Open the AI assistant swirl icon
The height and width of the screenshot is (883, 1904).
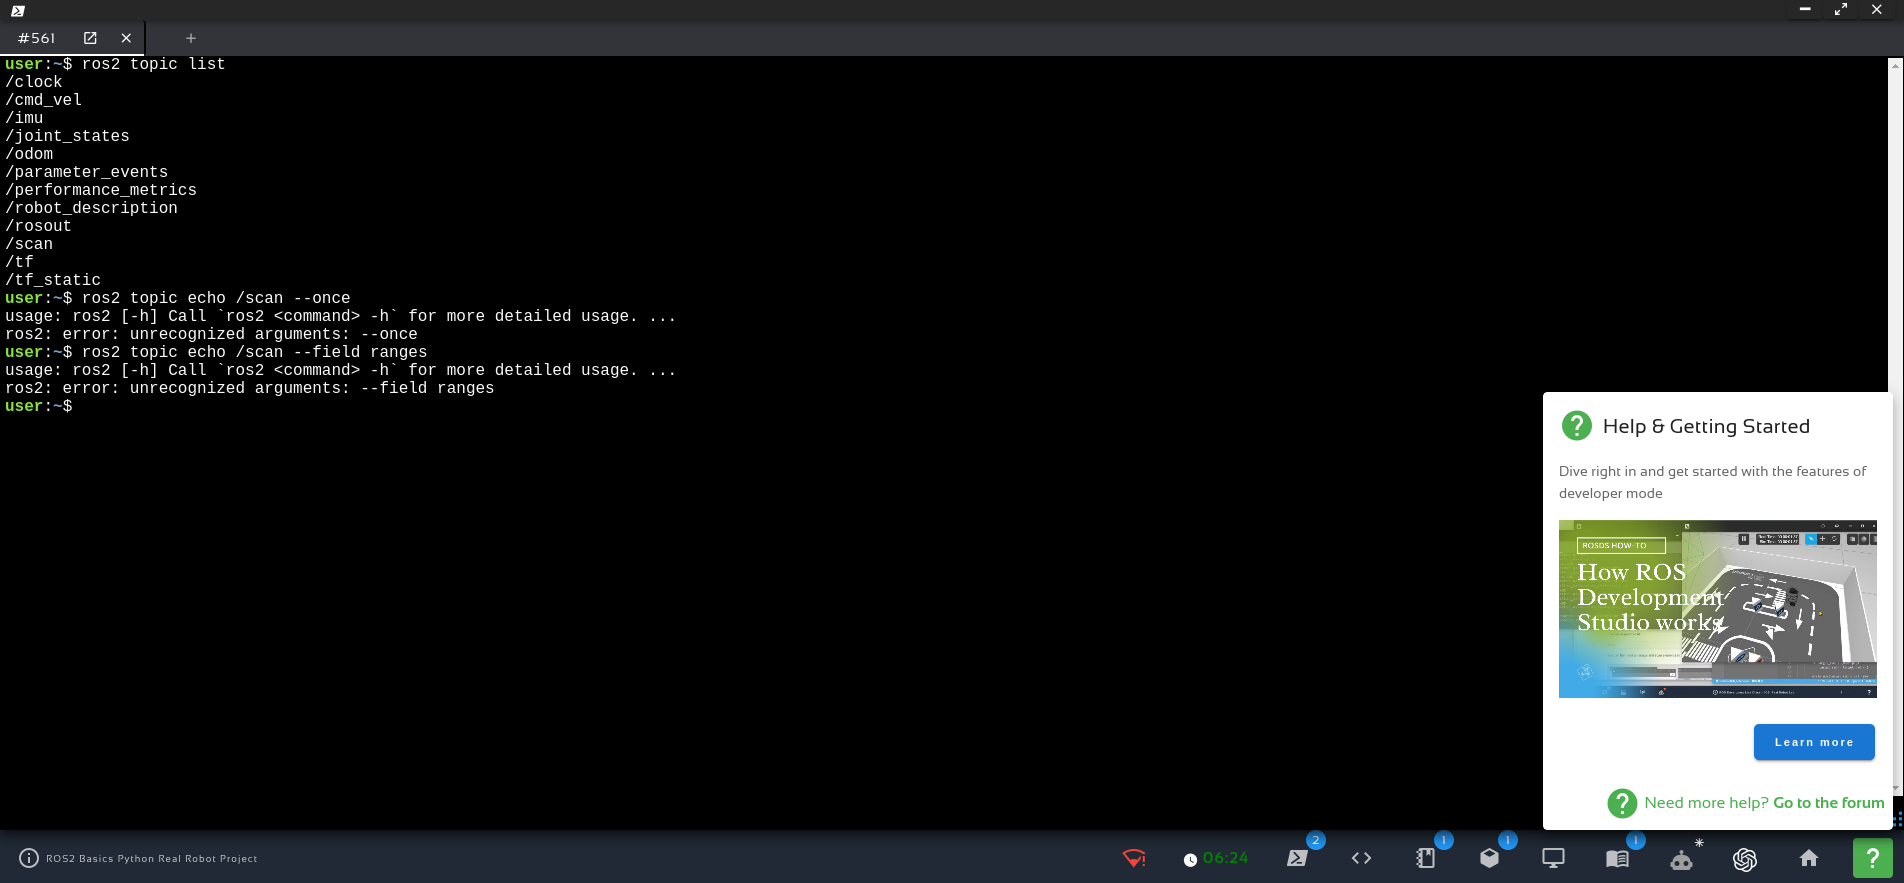[x=1745, y=859]
